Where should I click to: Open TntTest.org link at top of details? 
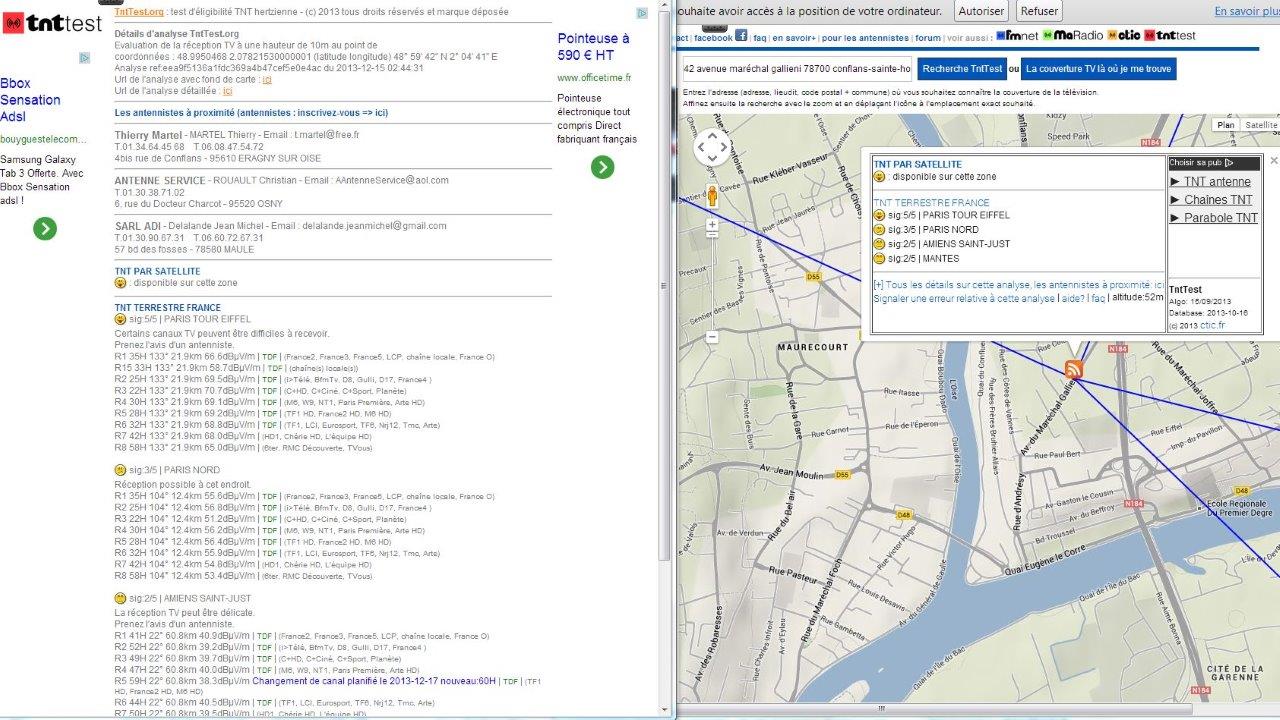coord(139,12)
